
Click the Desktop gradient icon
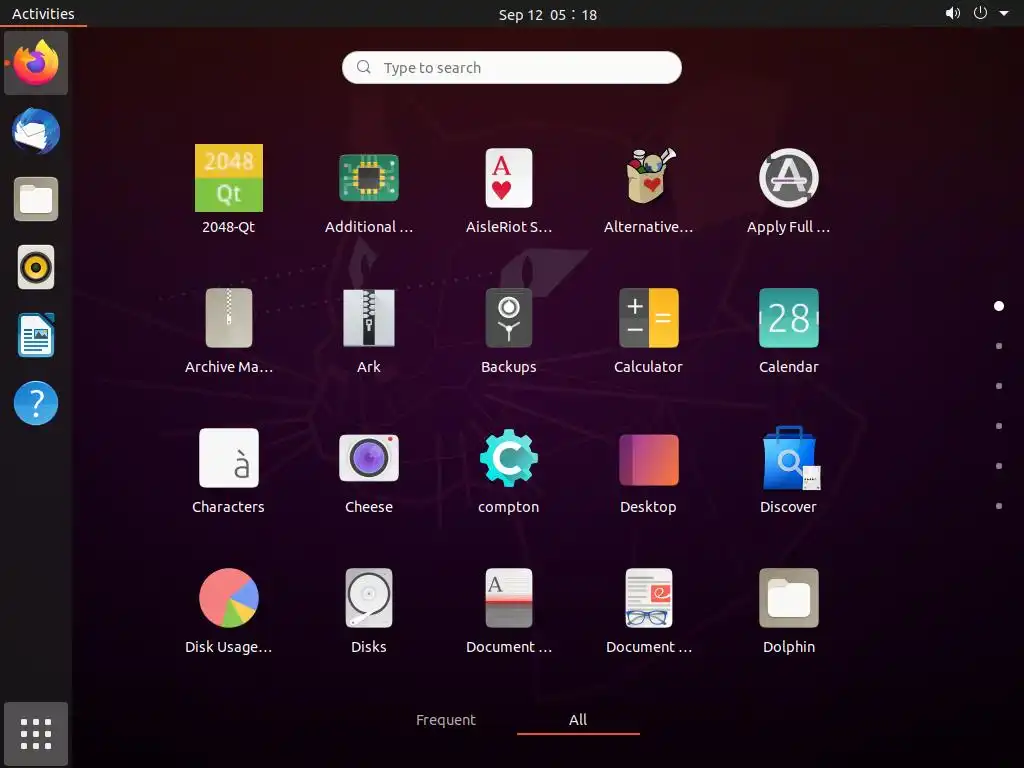[648, 459]
